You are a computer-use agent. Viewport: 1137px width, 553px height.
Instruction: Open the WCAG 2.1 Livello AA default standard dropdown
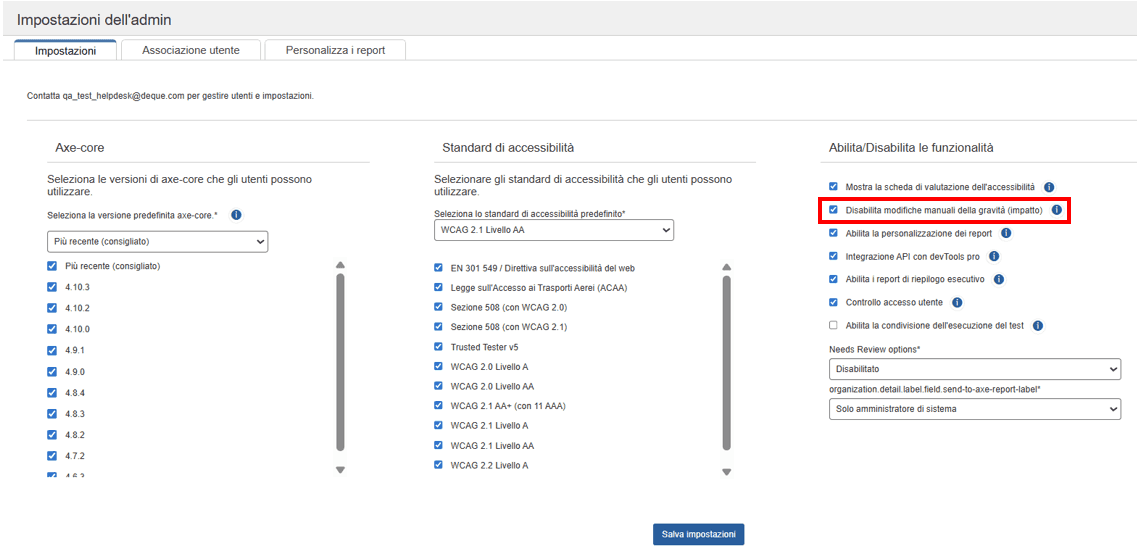(x=553, y=230)
